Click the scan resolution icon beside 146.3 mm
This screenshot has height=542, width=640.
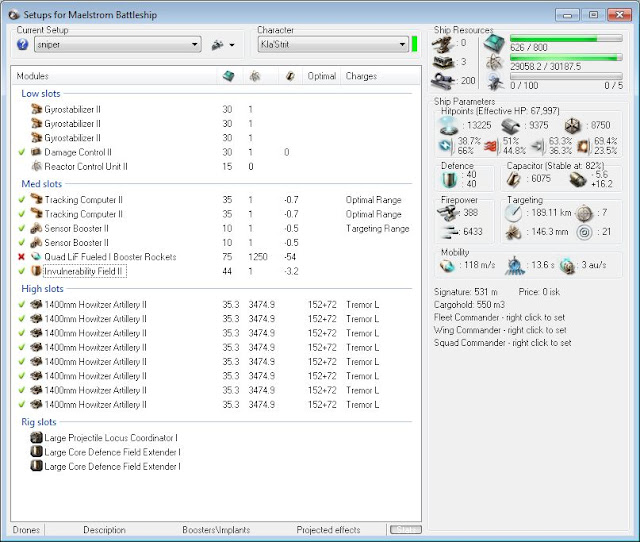[513, 232]
